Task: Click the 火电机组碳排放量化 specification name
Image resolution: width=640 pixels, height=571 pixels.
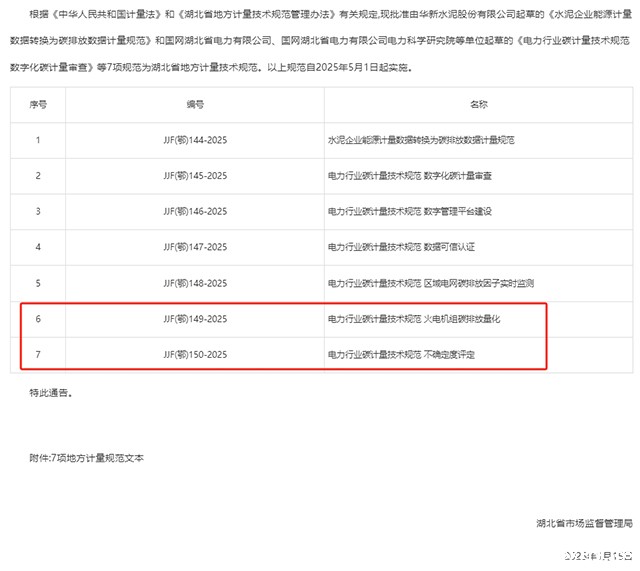Action: coord(462,319)
